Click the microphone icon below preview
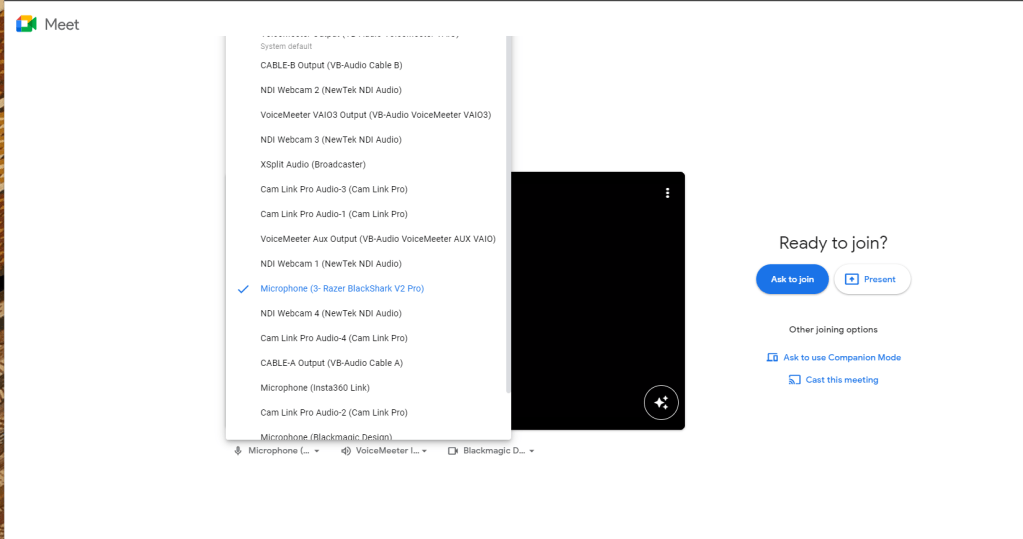Image resolution: width=1023 pixels, height=539 pixels. click(237, 451)
